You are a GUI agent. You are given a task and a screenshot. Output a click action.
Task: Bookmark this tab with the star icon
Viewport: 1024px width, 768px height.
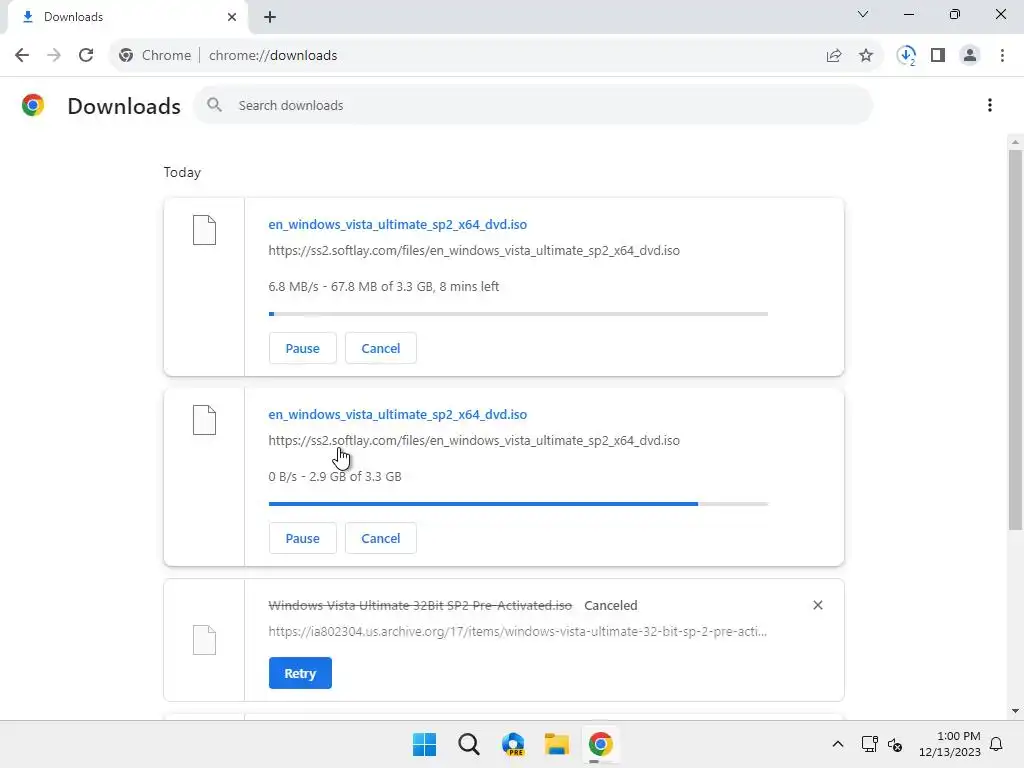point(866,56)
